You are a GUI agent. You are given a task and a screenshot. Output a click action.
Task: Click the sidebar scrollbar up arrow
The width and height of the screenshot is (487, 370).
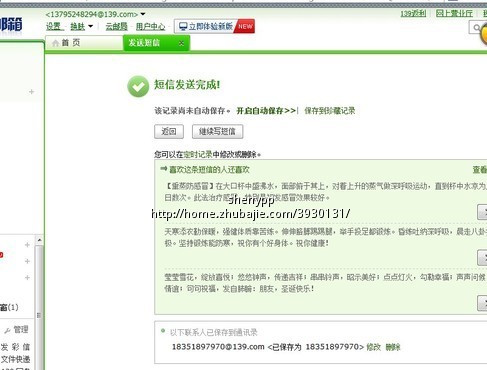(39, 240)
